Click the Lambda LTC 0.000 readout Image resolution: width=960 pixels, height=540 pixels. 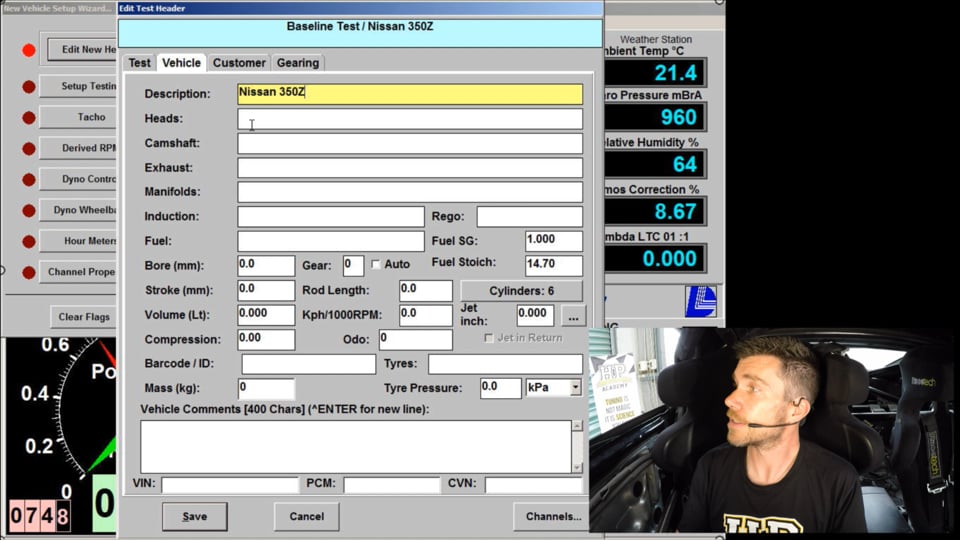tap(655, 258)
